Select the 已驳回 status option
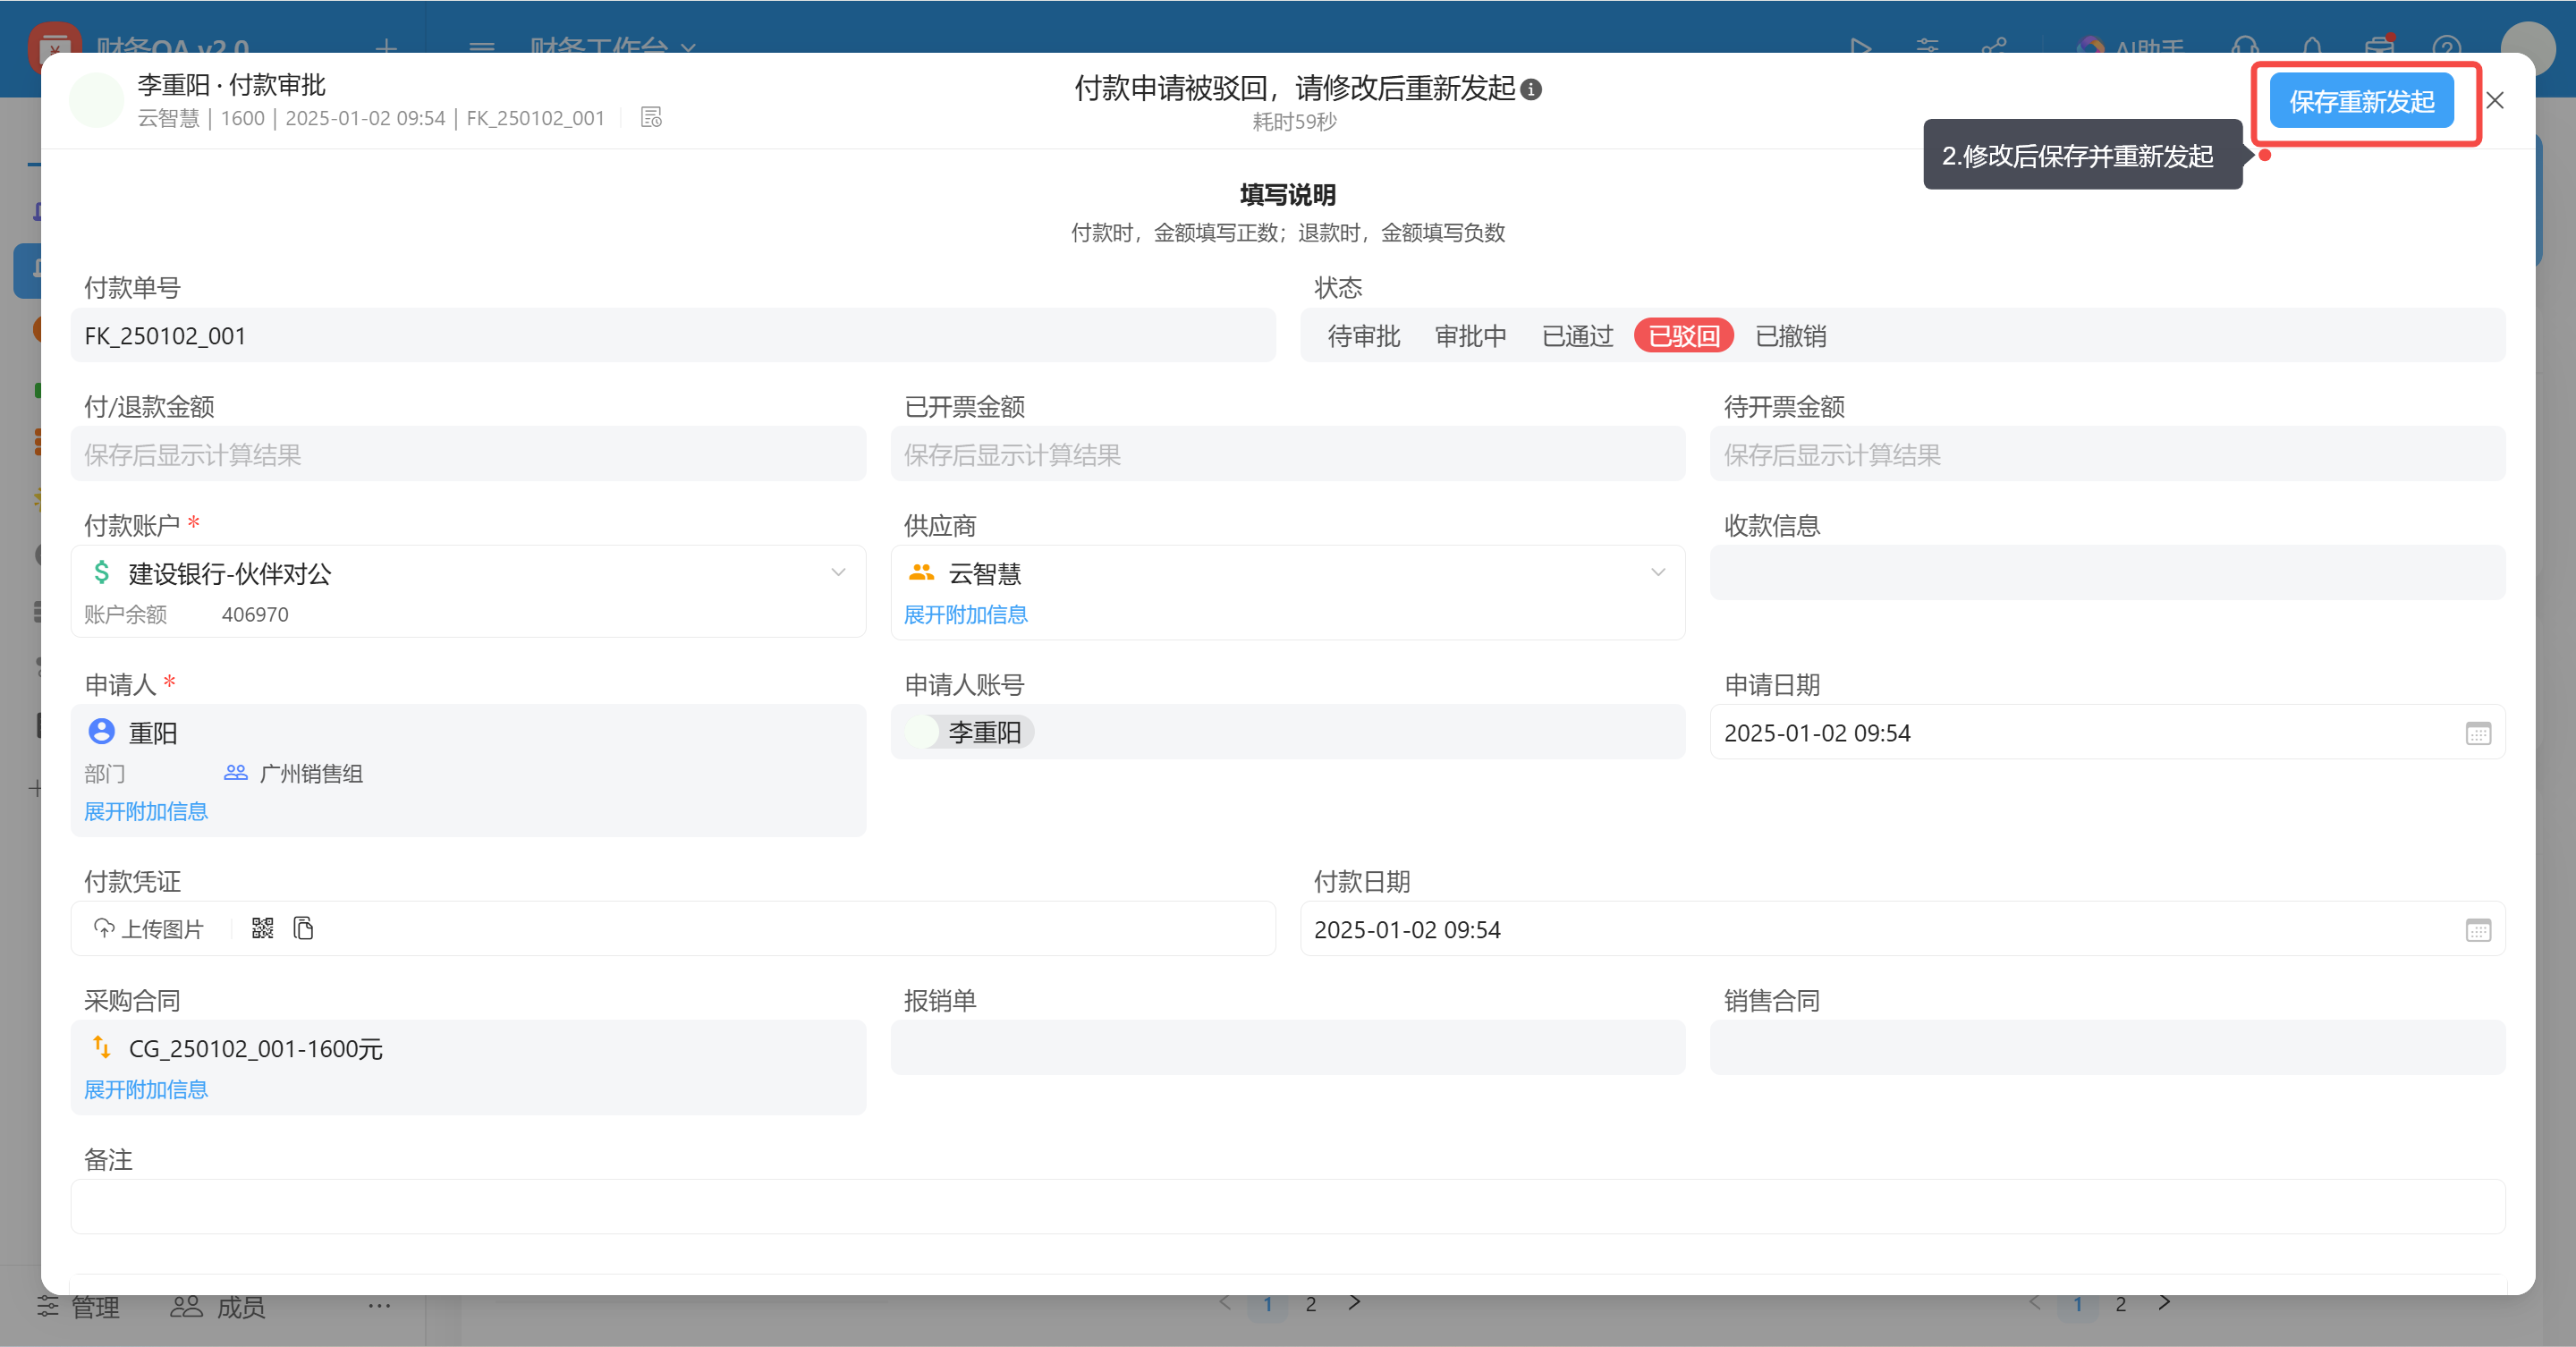This screenshot has height=1347, width=2576. [1684, 336]
